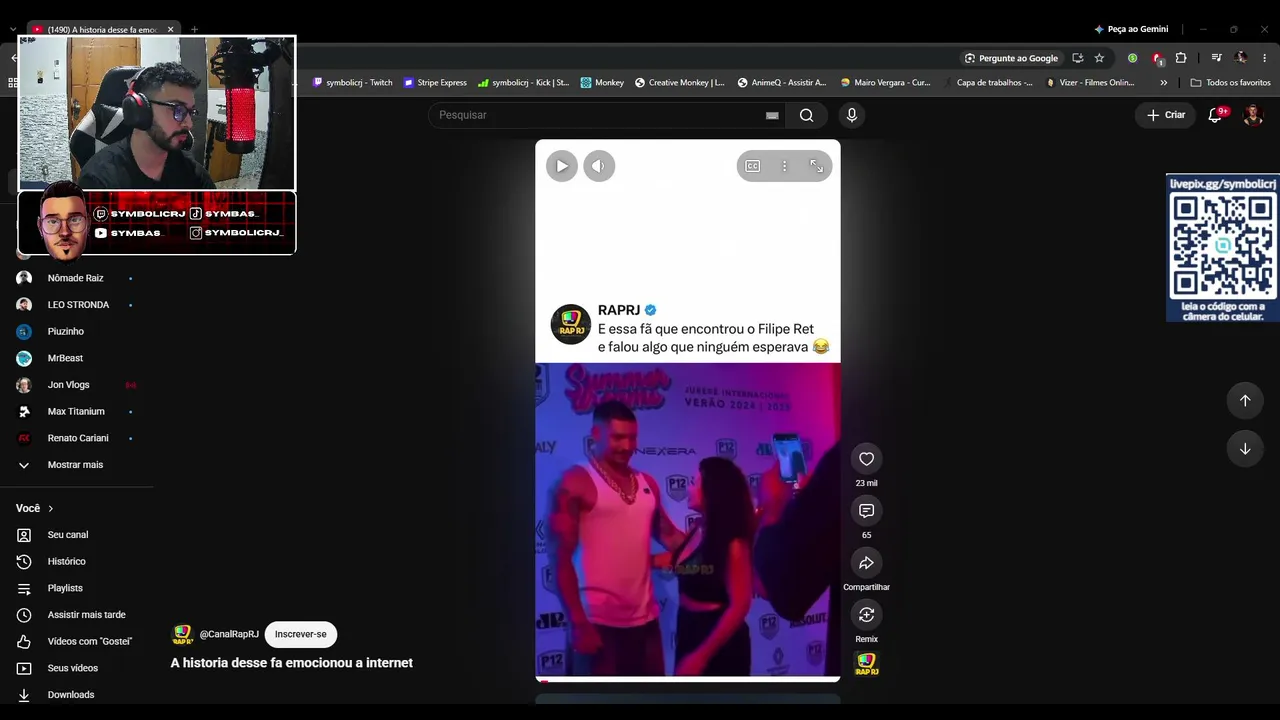Open the comments showing 65
The height and width of the screenshot is (720, 1280).
point(867,511)
